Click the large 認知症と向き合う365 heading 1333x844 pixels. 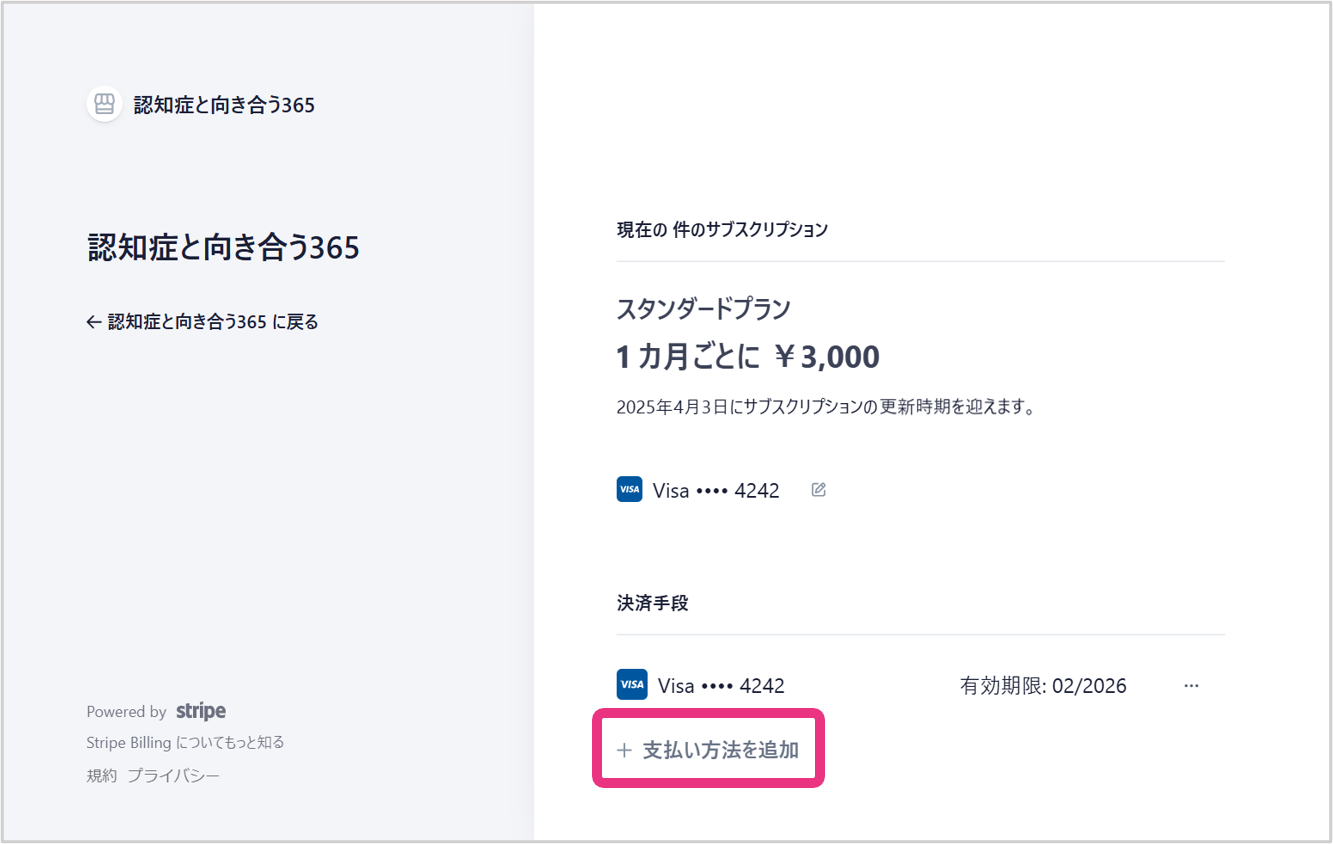pos(224,247)
